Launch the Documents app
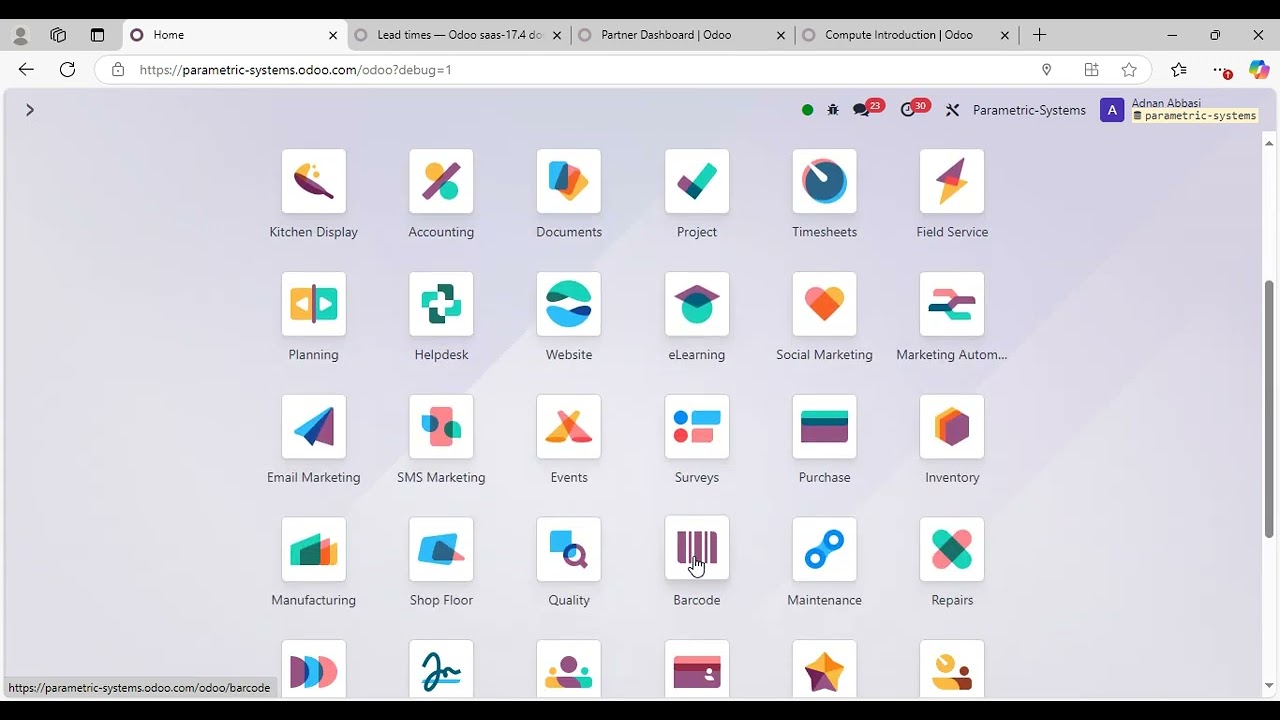 (569, 181)
